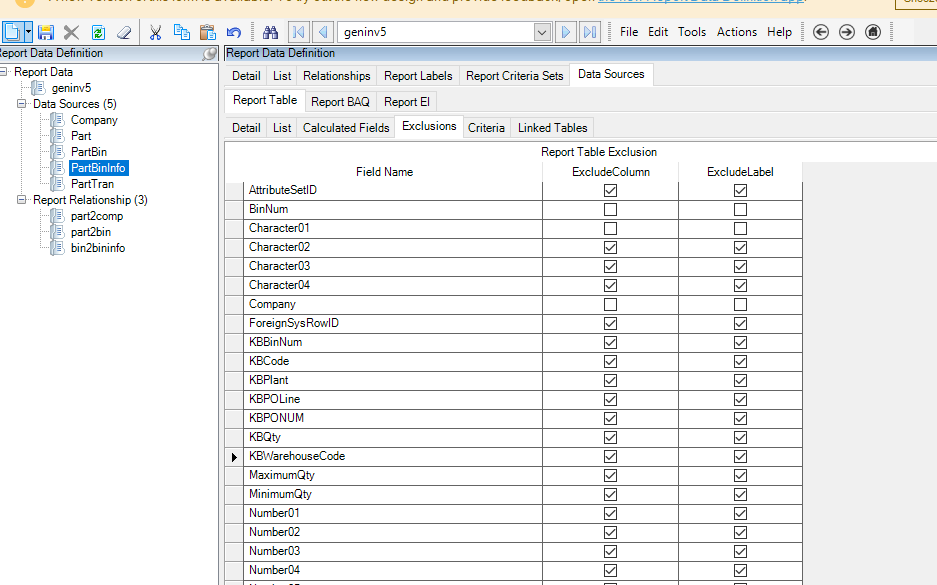Select the KBPONUM field name cell
The width and height of the screenshot is (937, 585).
[x=393, y=418]
